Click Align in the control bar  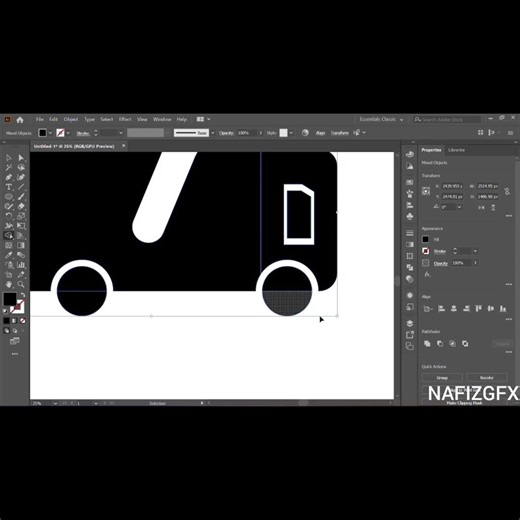320,133
